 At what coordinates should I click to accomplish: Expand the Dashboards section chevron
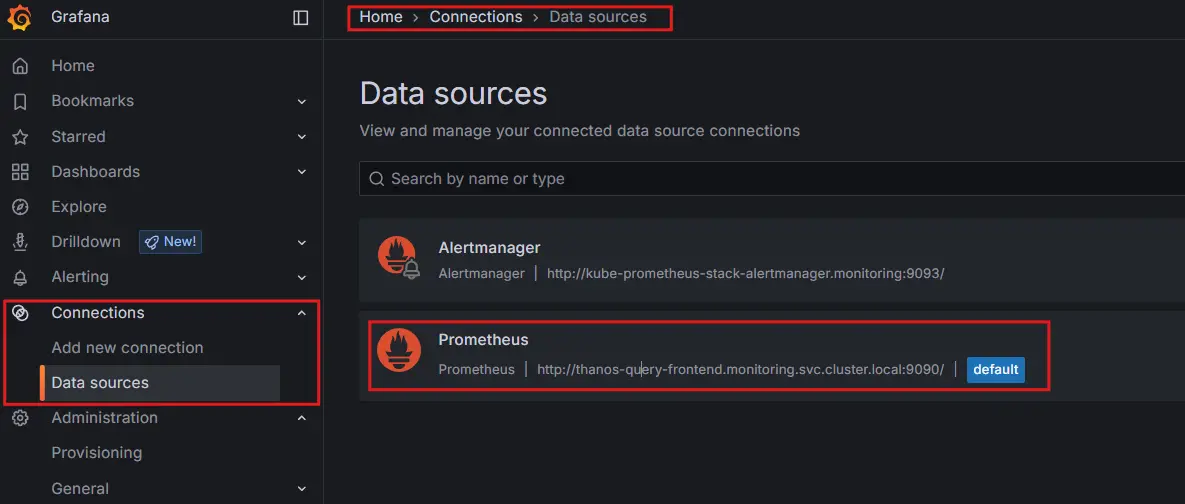[302, 172]
